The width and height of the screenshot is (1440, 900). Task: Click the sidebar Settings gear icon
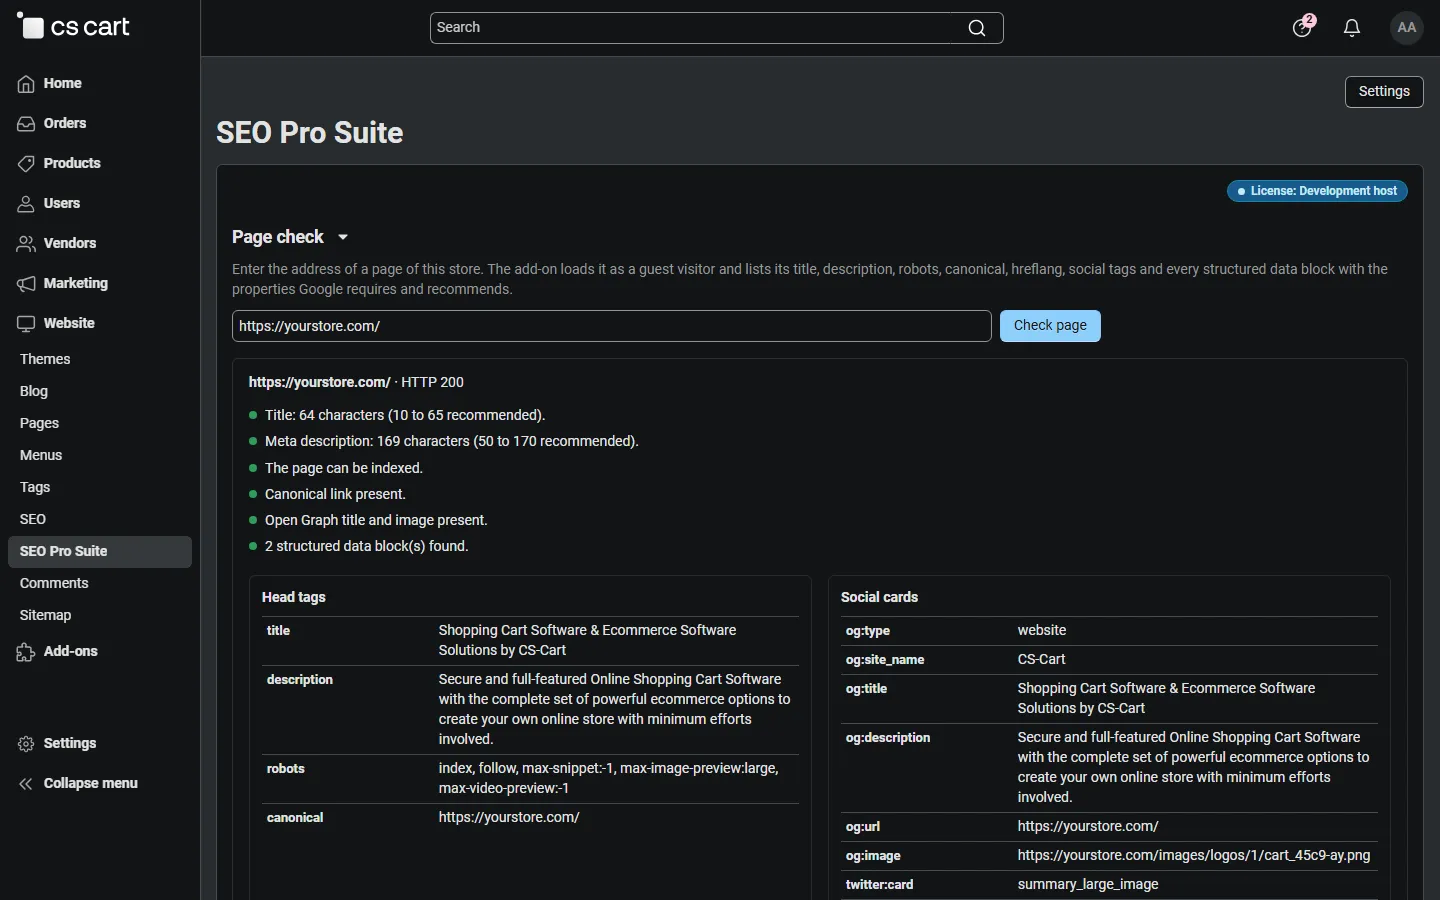tap(26, 744)
